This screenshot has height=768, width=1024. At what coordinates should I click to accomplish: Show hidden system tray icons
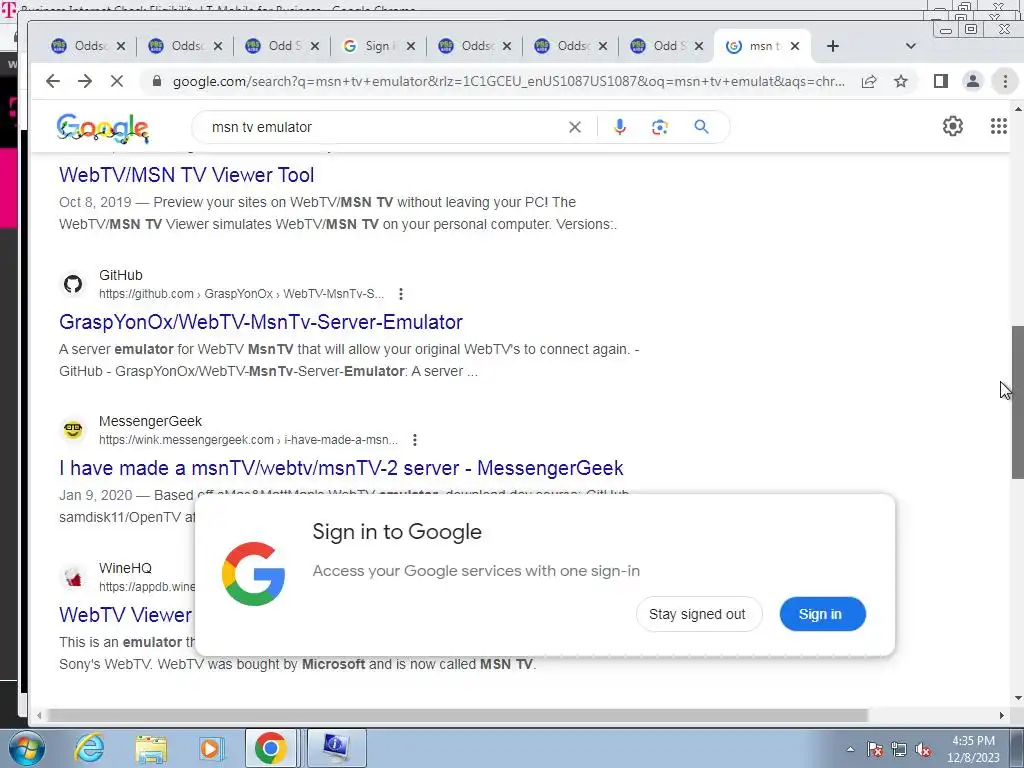click(x=850, y=749)
